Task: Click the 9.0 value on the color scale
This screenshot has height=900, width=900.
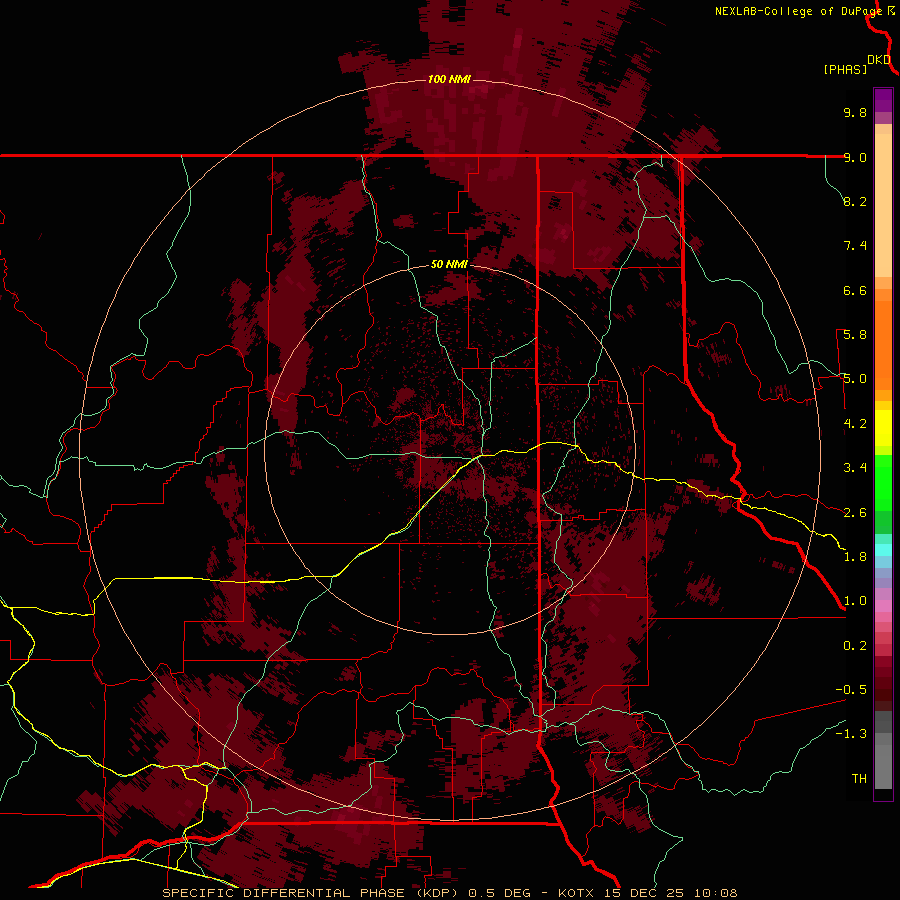Action: [x=855, y=157]
